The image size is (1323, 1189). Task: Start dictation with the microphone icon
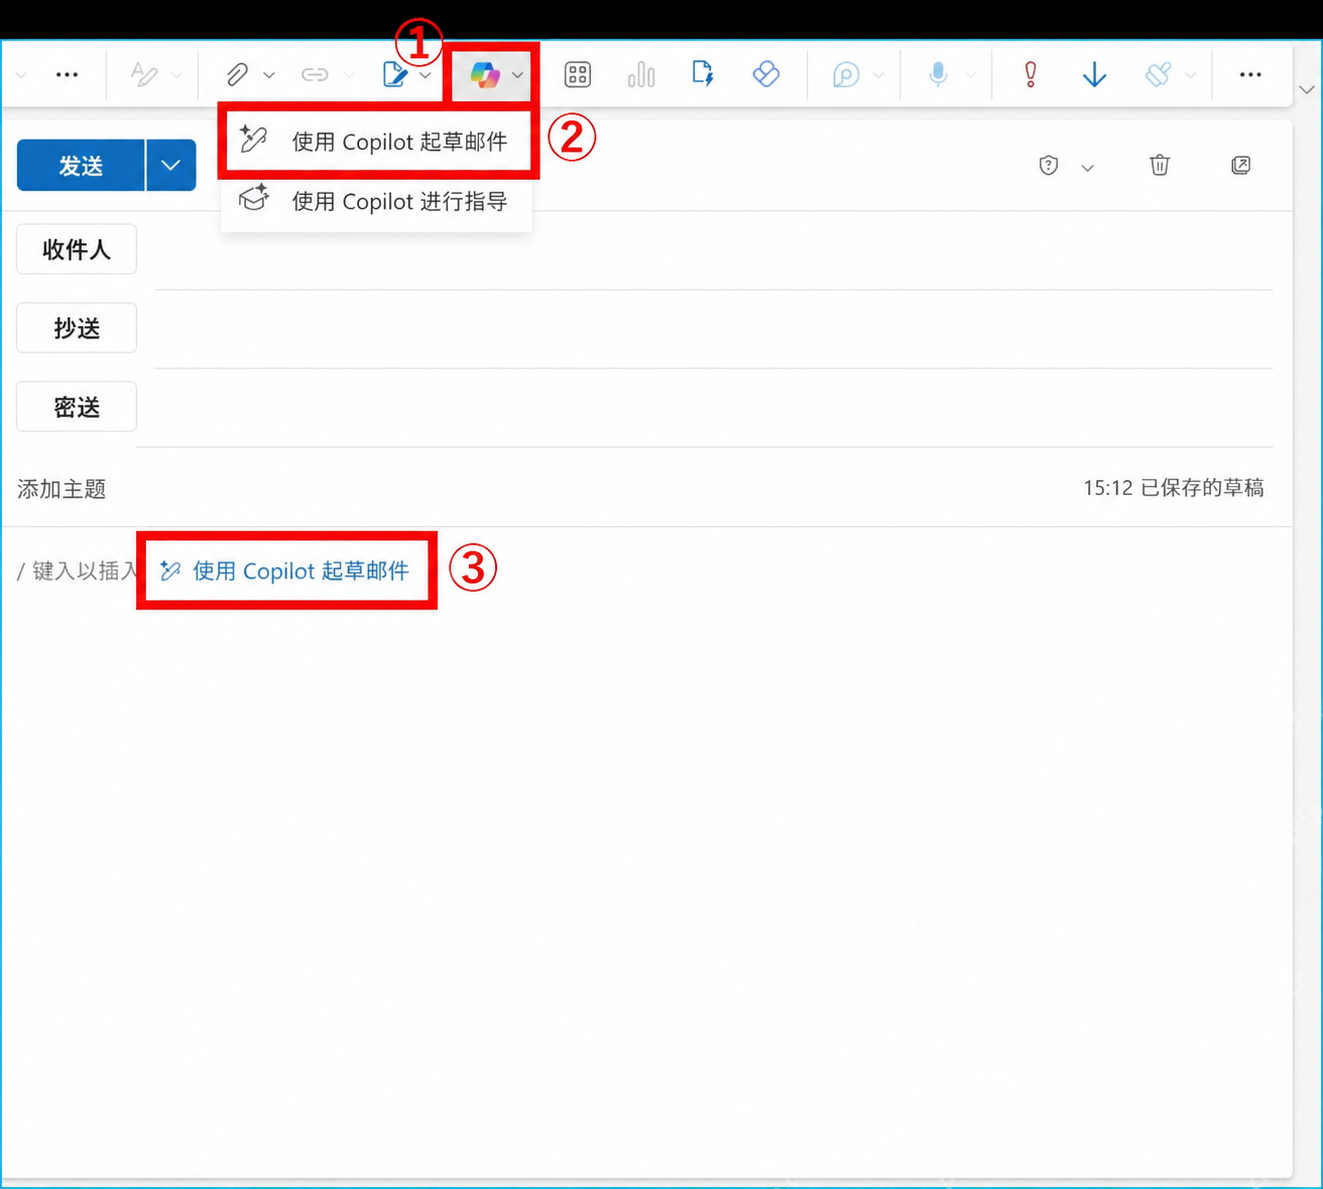pyautogui.click(x=938, y=73)
